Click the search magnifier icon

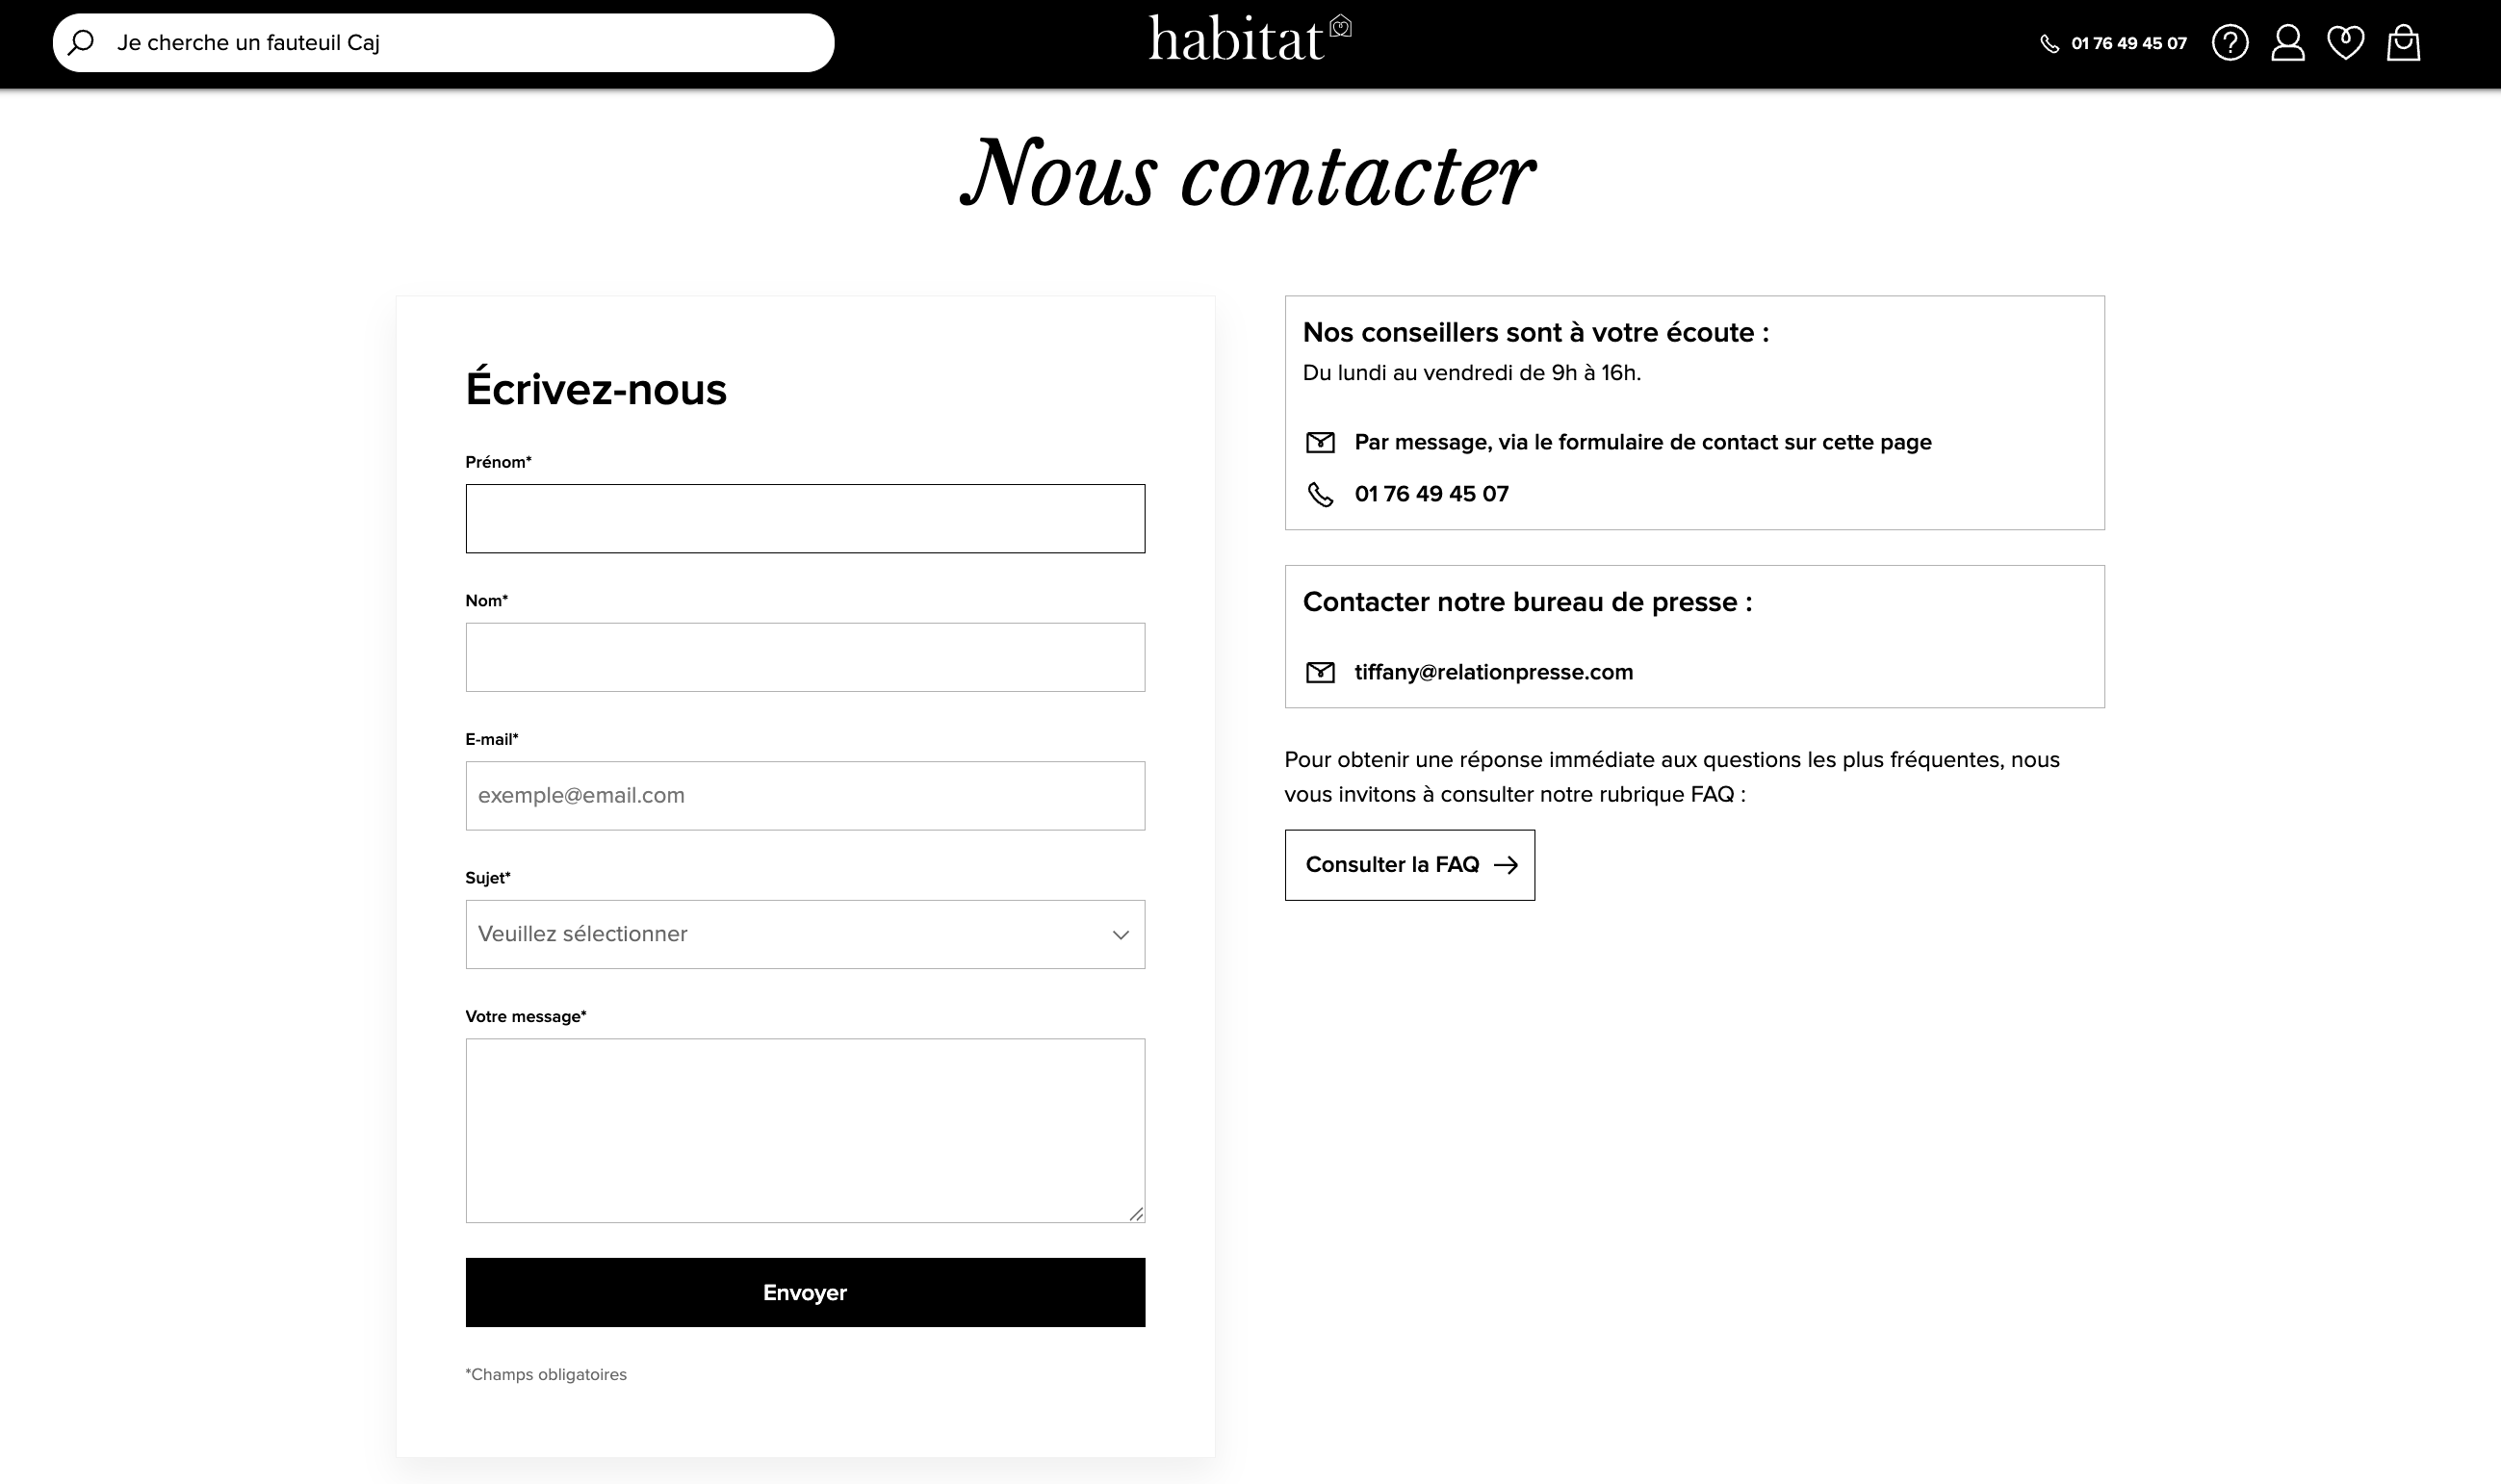coord(81,42)
